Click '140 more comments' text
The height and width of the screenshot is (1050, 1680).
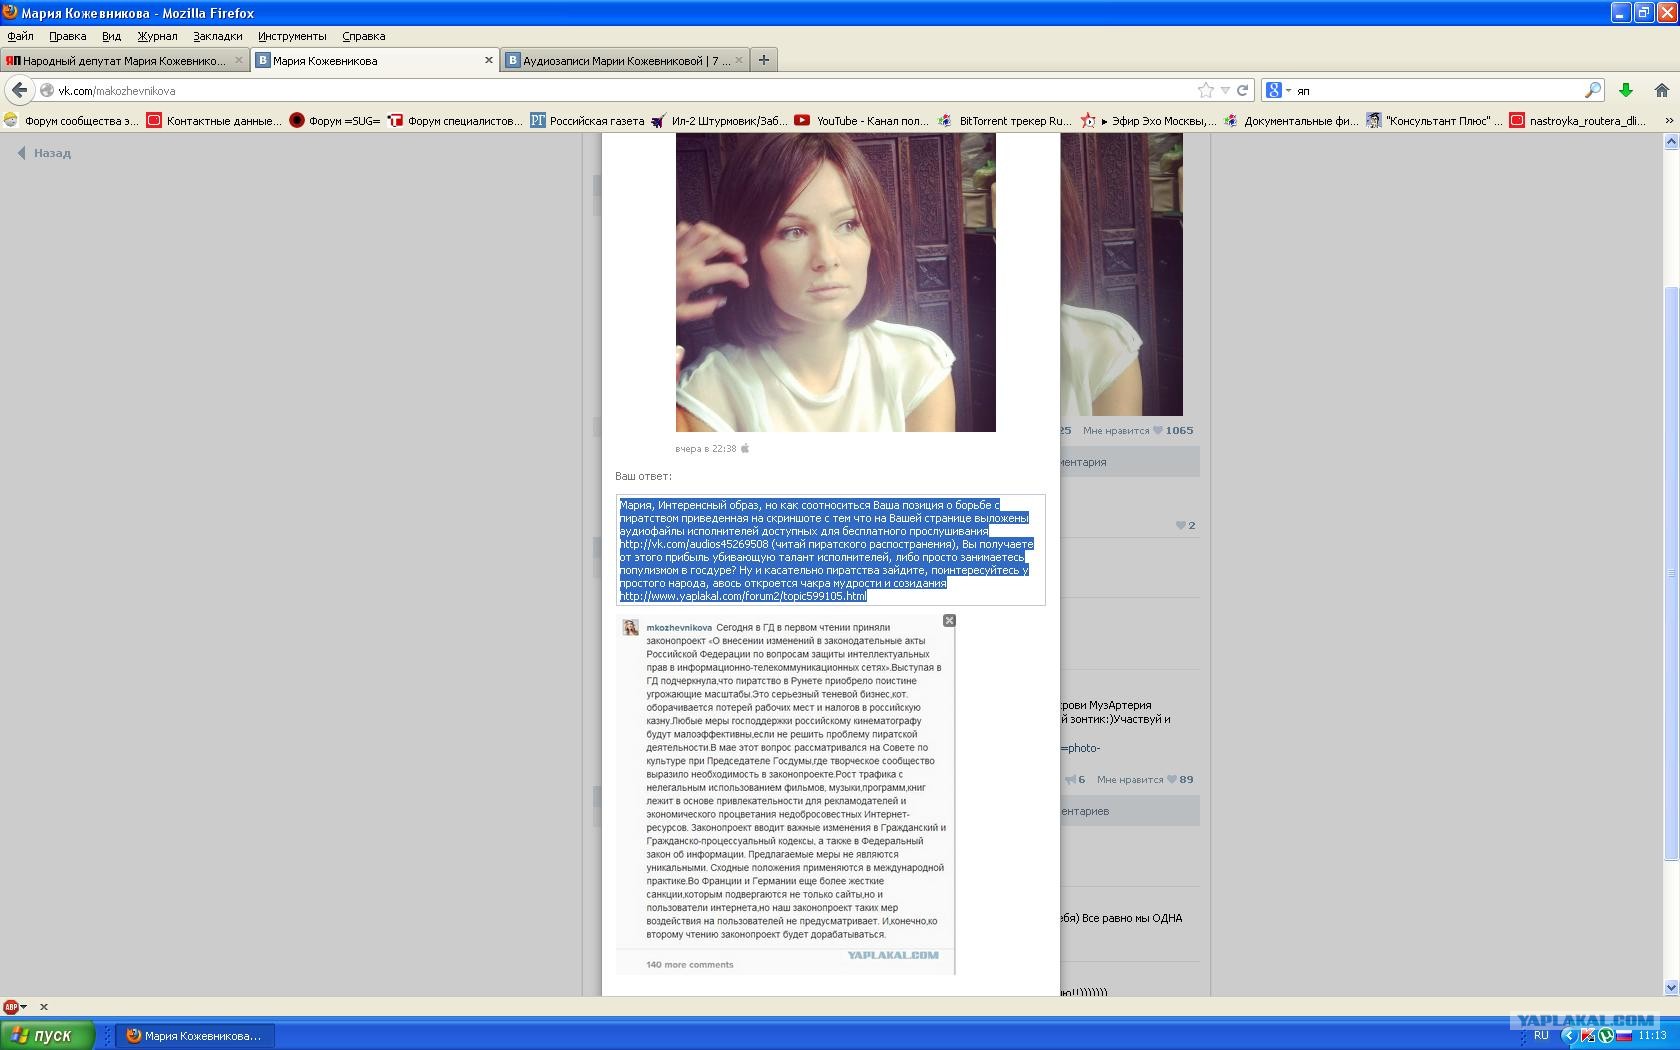pyautogui.click(x=689, y=965)
